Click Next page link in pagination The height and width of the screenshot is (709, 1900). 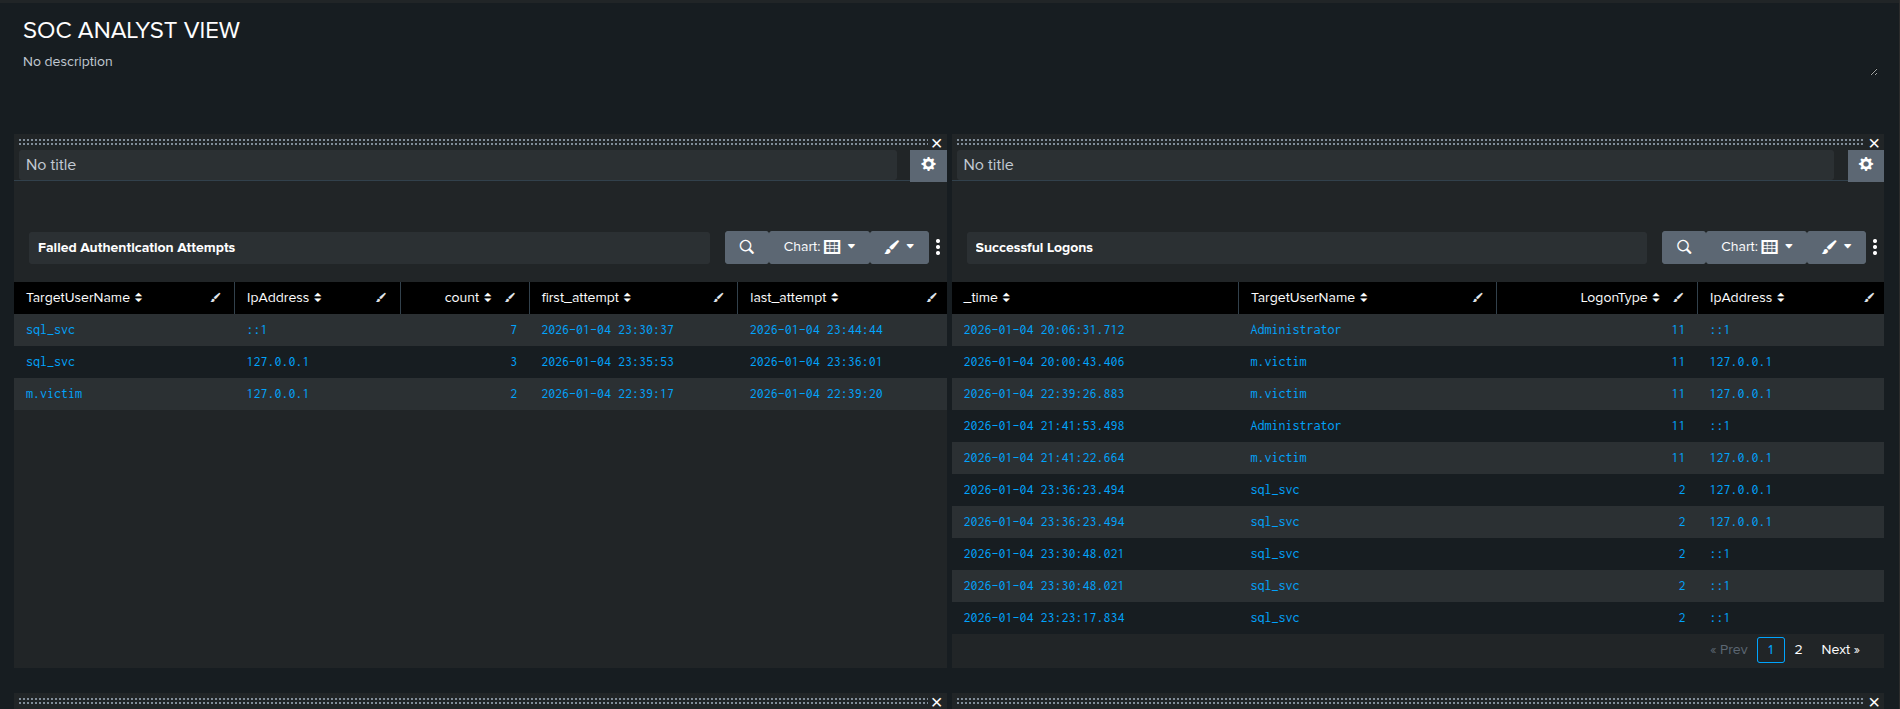coord(1840,650)
